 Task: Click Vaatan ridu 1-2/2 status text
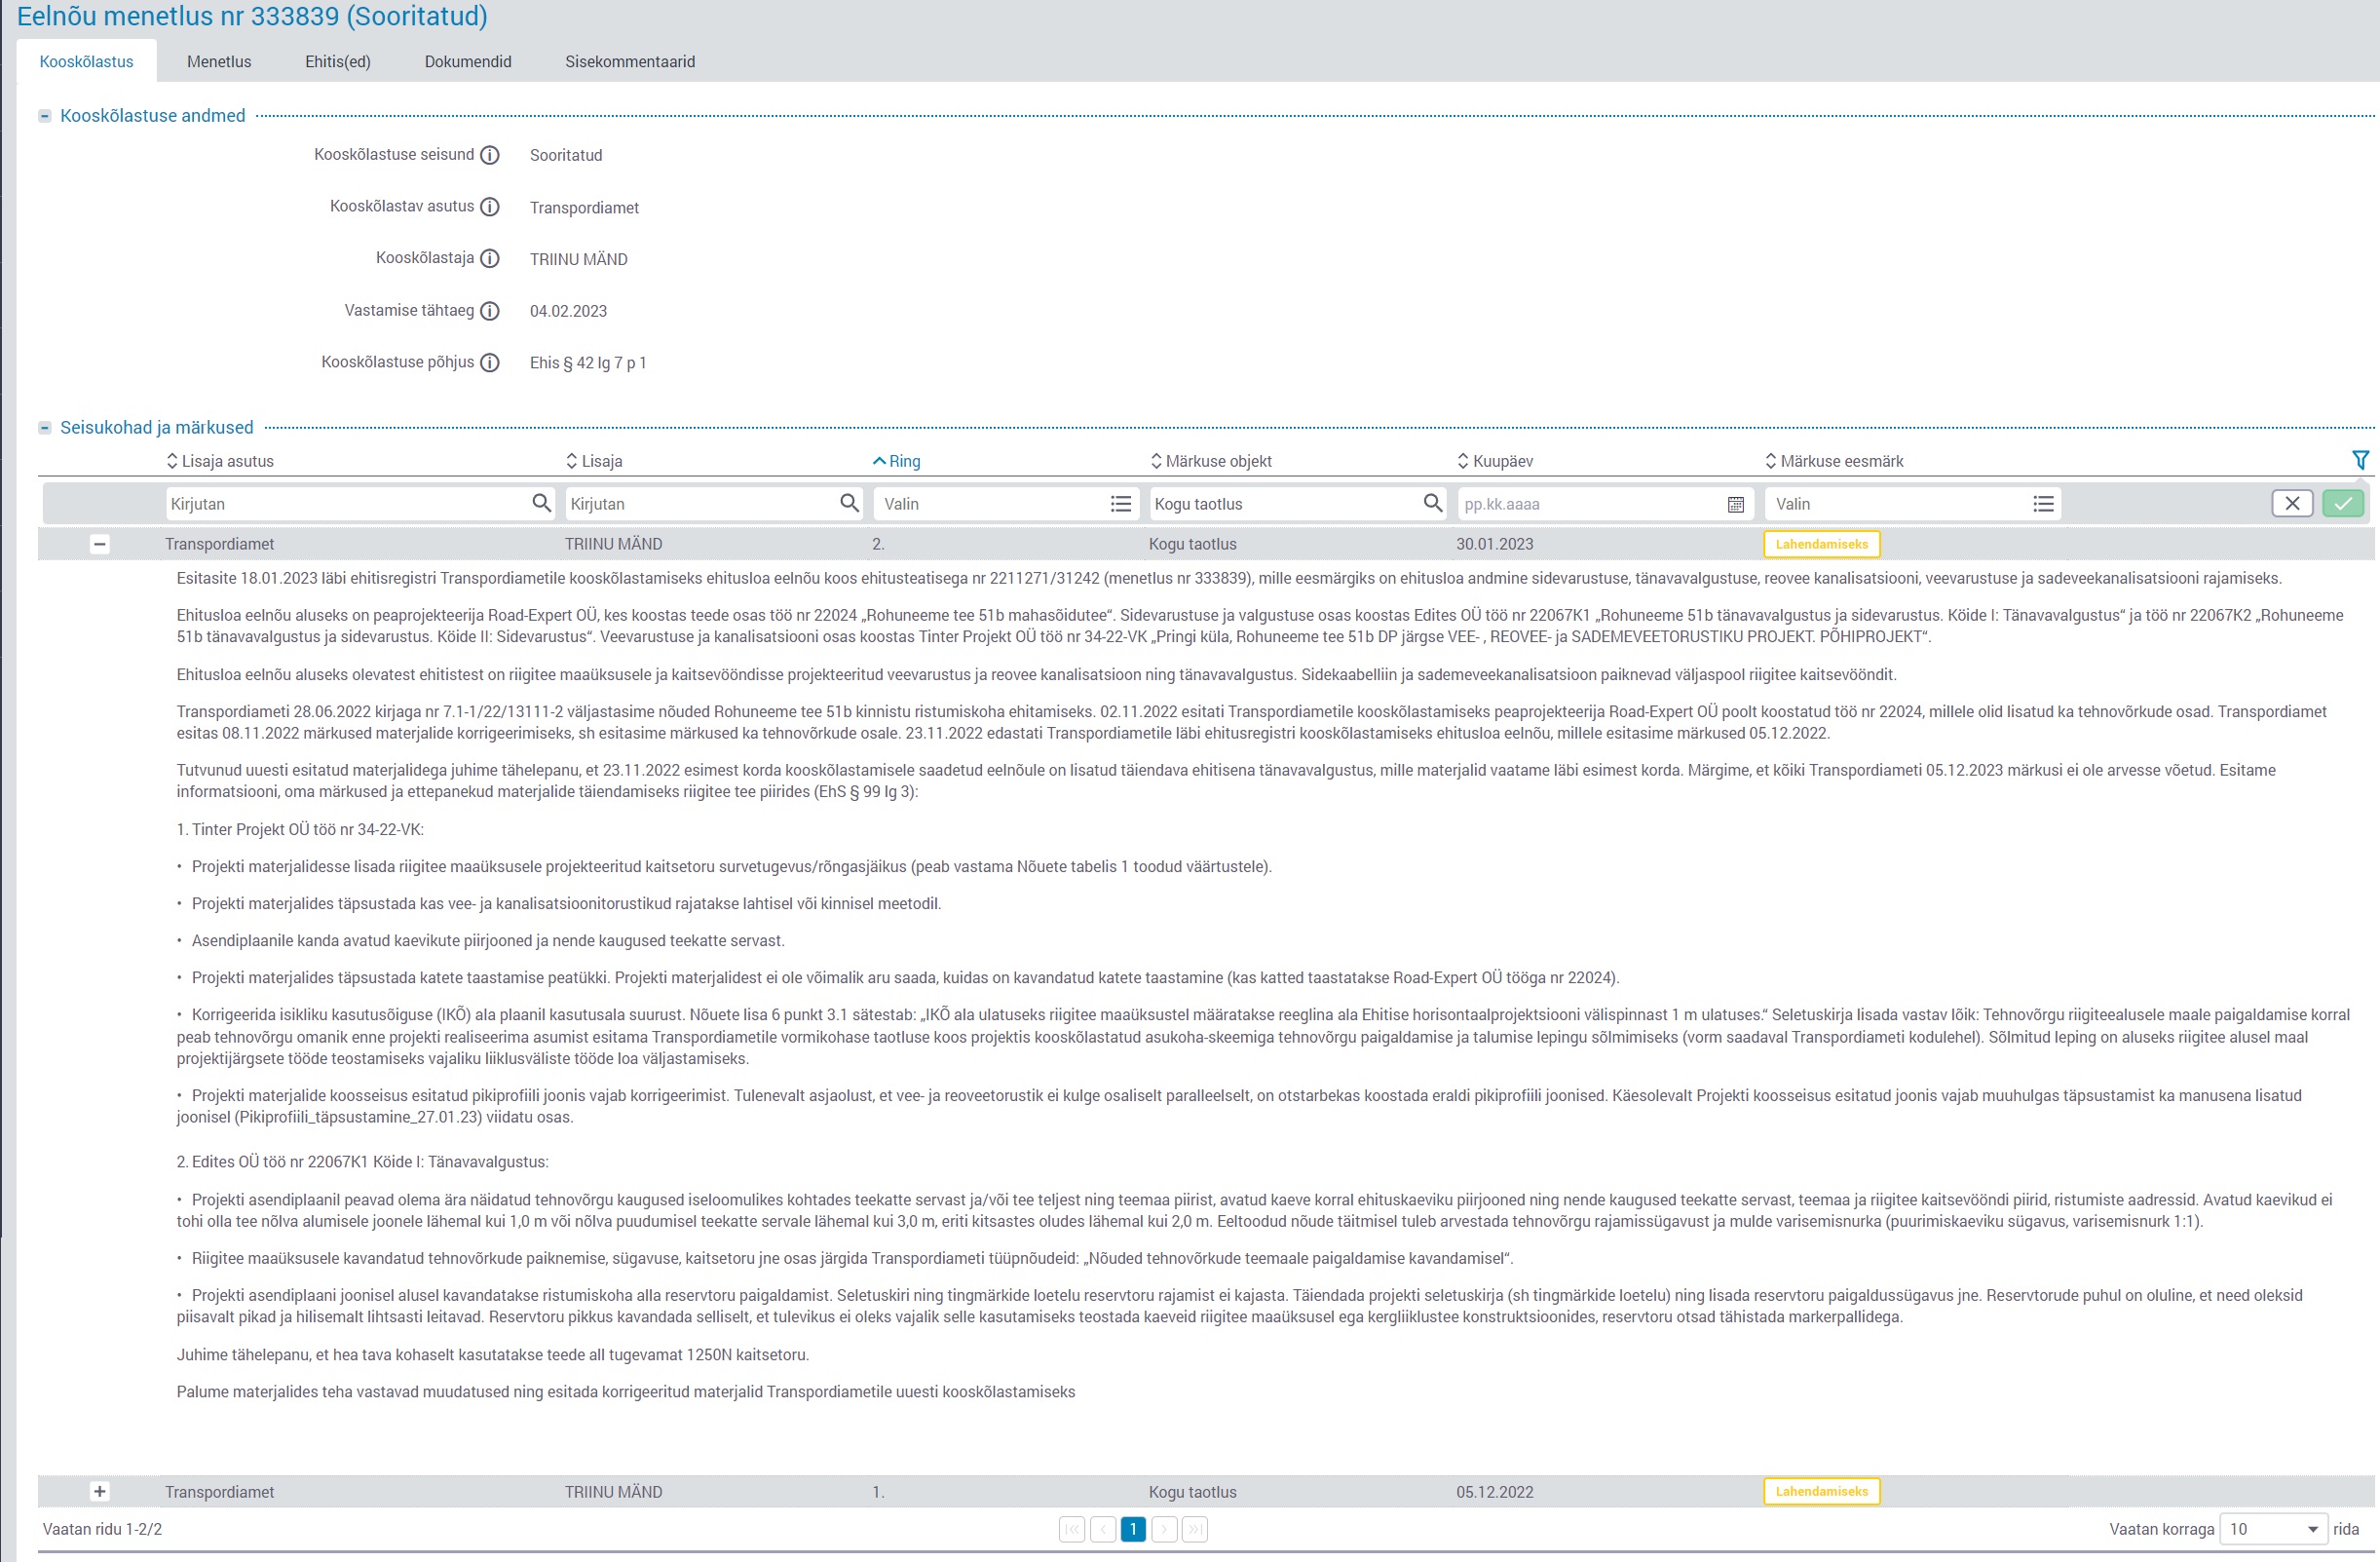coord(102,1530)
